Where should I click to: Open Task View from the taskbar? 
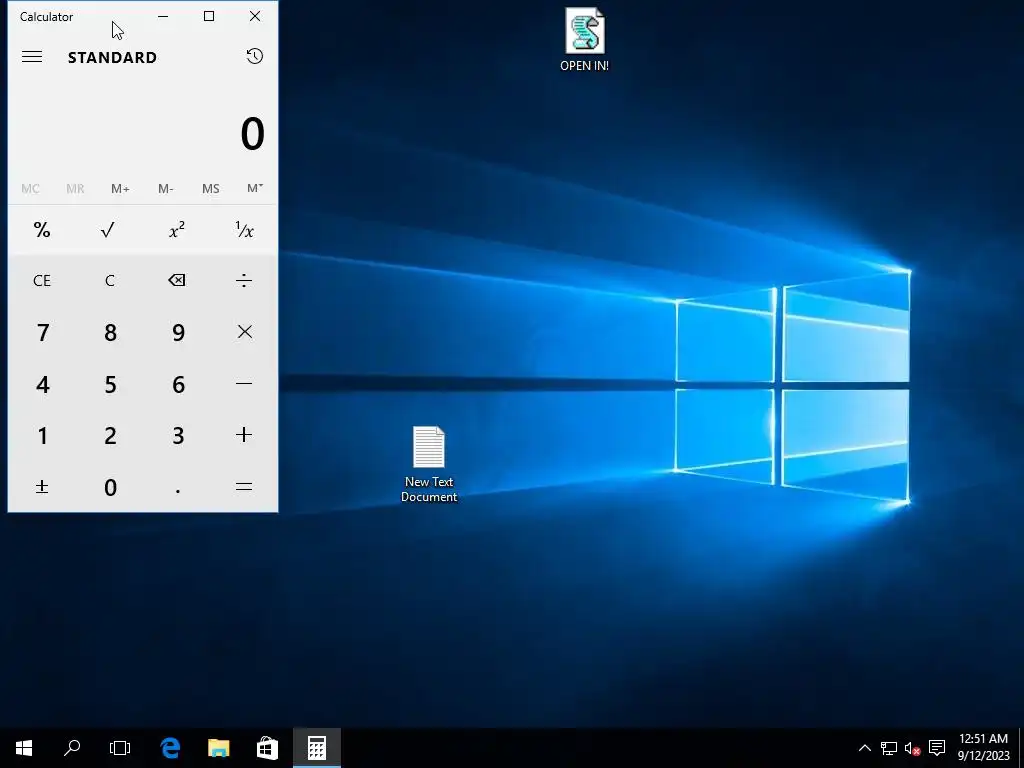pos(120,748)
